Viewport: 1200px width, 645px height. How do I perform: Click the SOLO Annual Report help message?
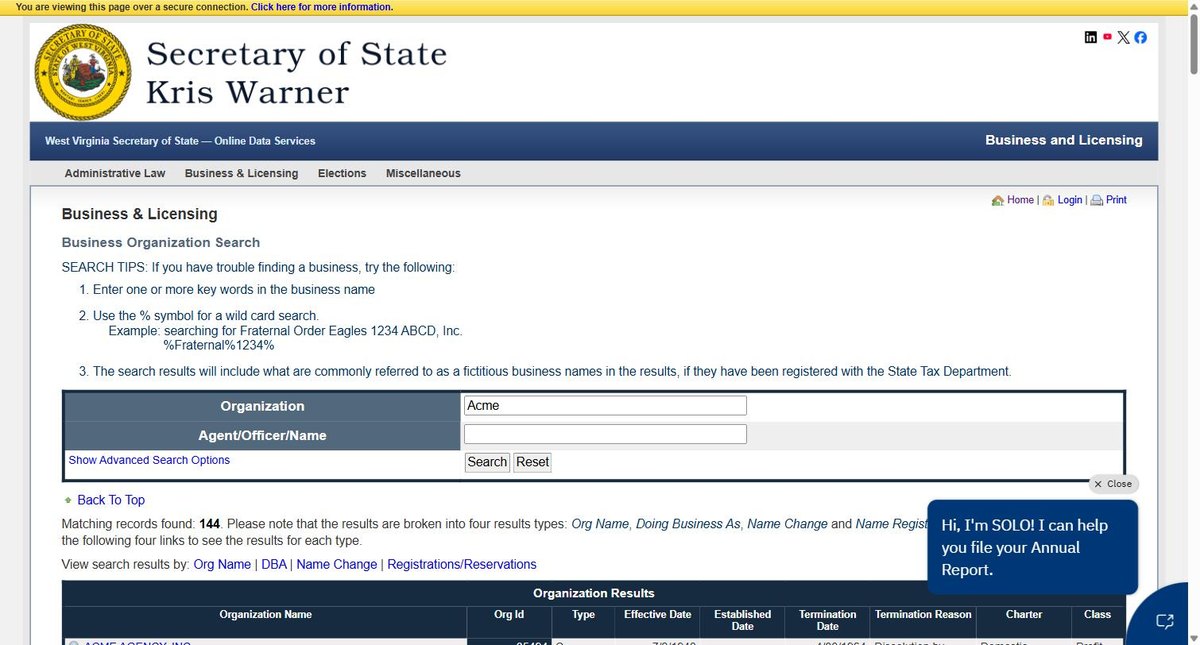(1033, 547)
